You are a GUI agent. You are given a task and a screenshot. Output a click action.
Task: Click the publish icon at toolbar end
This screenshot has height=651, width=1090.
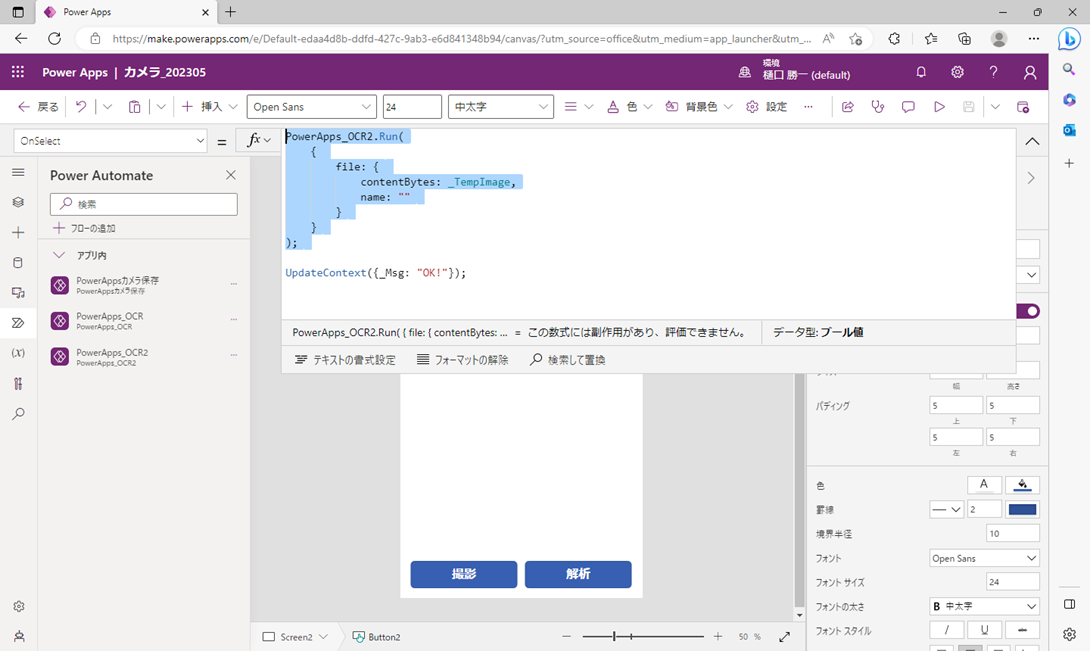coord(1023,106)
